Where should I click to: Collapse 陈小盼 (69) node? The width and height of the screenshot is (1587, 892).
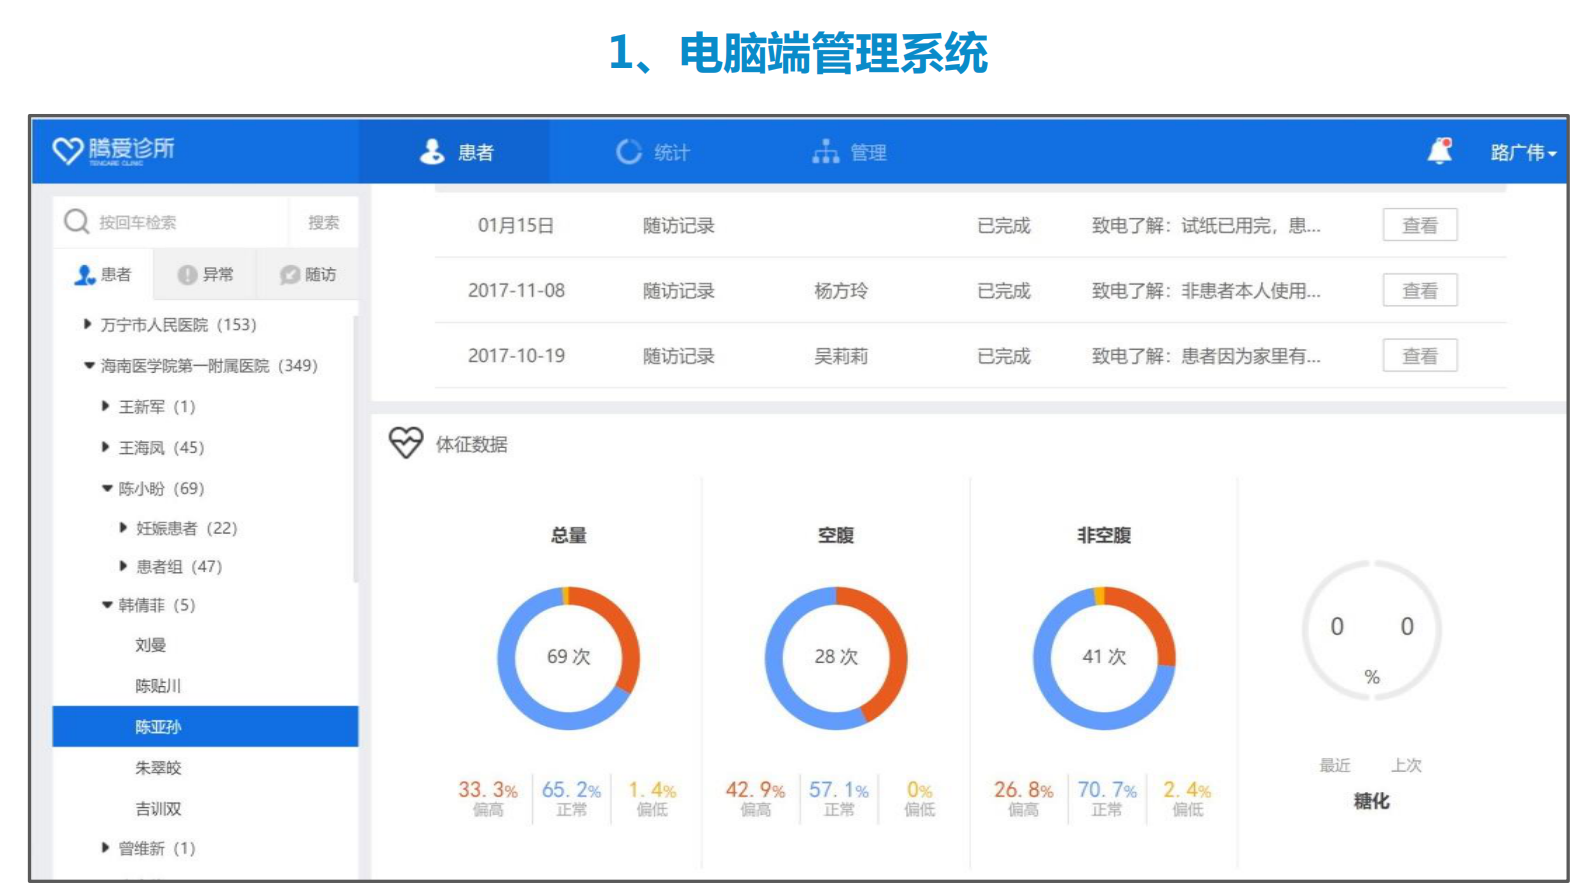tap(106, 488)
